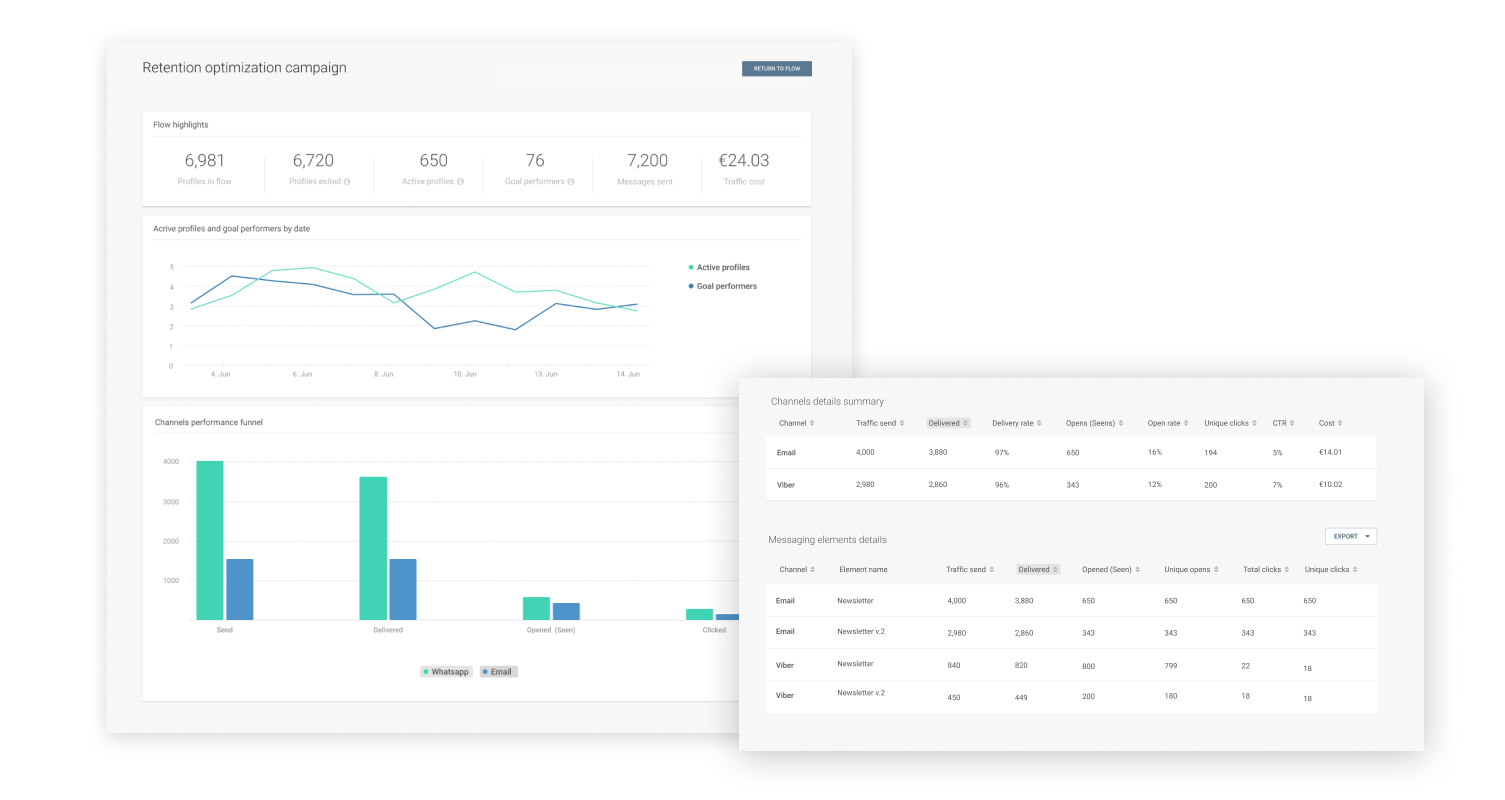Select the Email Newsletter v.2 row
Viewport: 1505px width, 800px height.
click(1070, 633)
